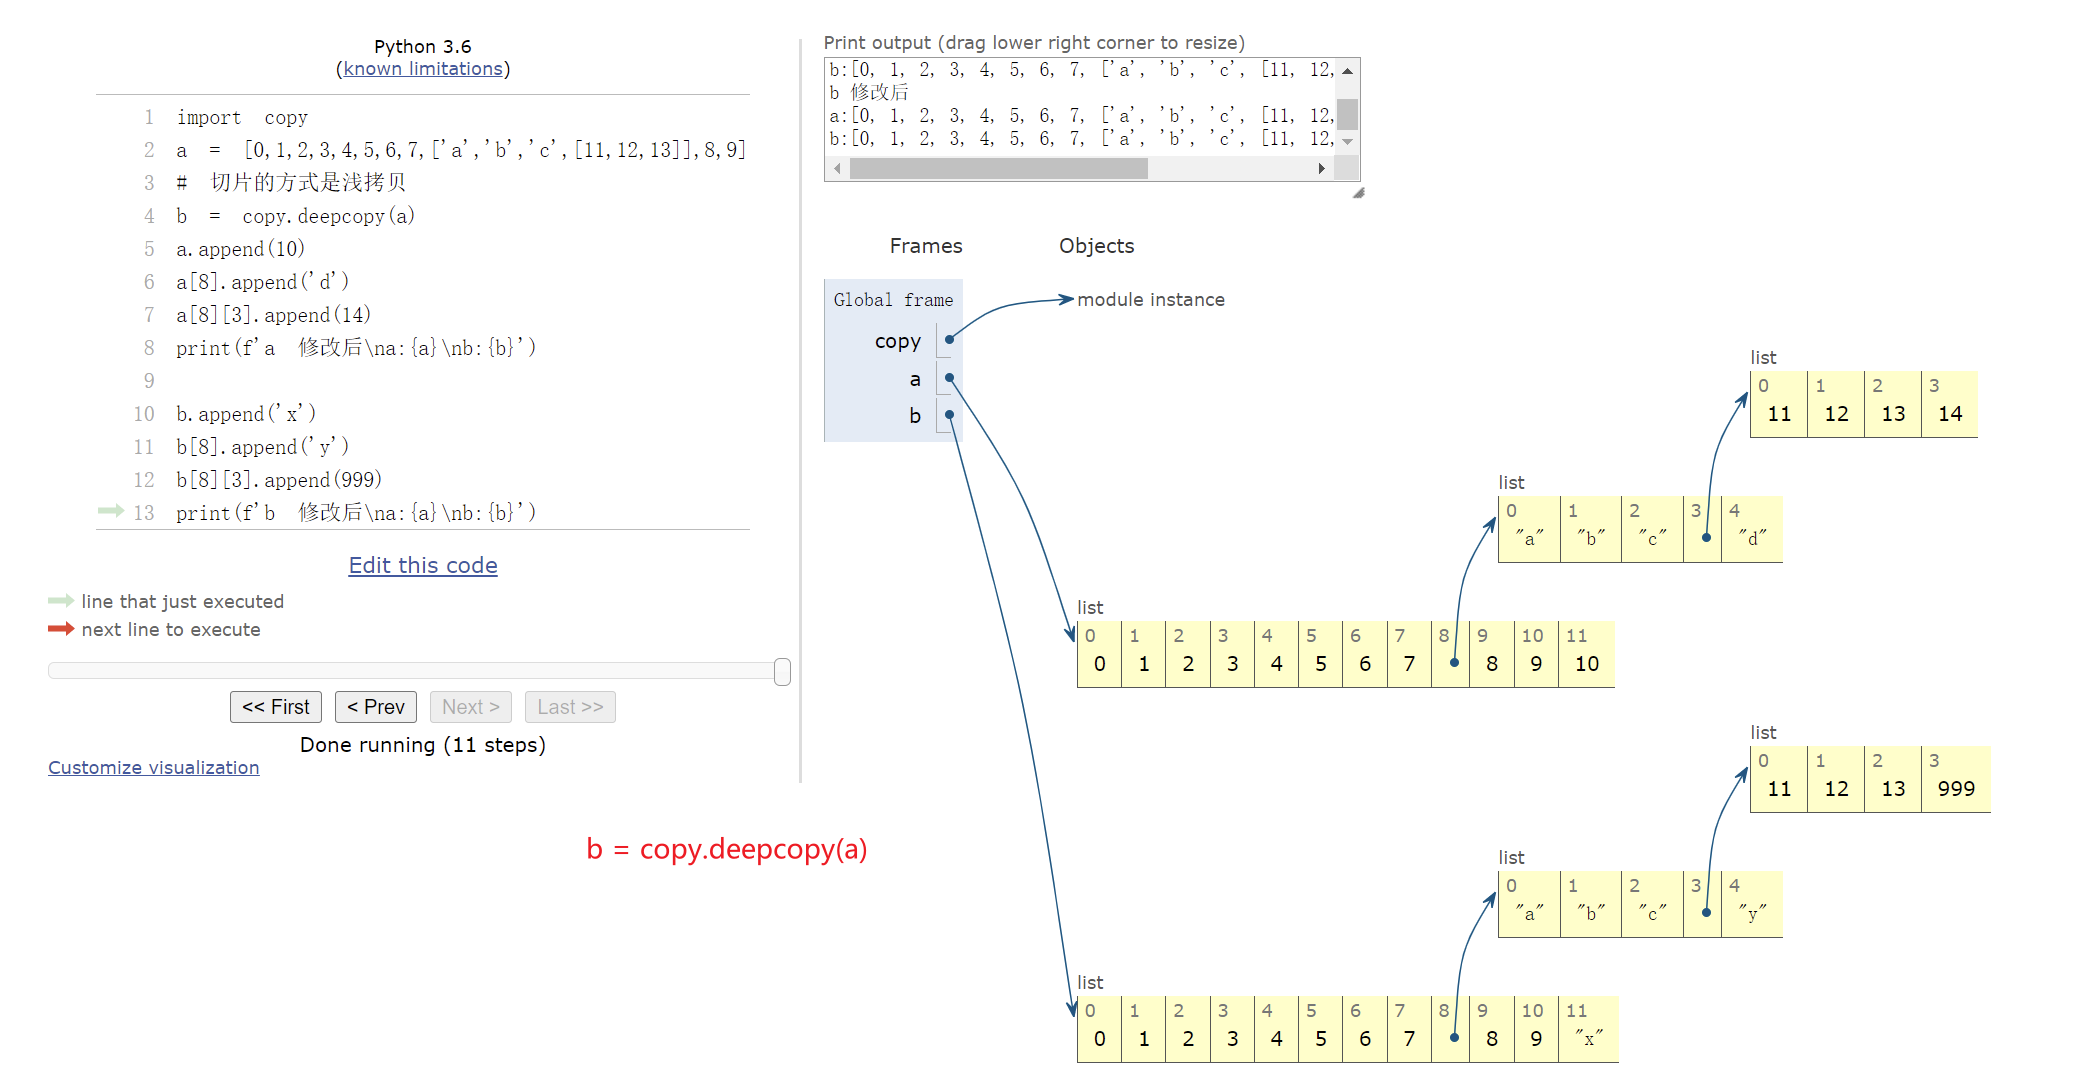Click the scroll-down arrow in print output
This screenshot has height=1092, width=2091.
[1347, 142]
